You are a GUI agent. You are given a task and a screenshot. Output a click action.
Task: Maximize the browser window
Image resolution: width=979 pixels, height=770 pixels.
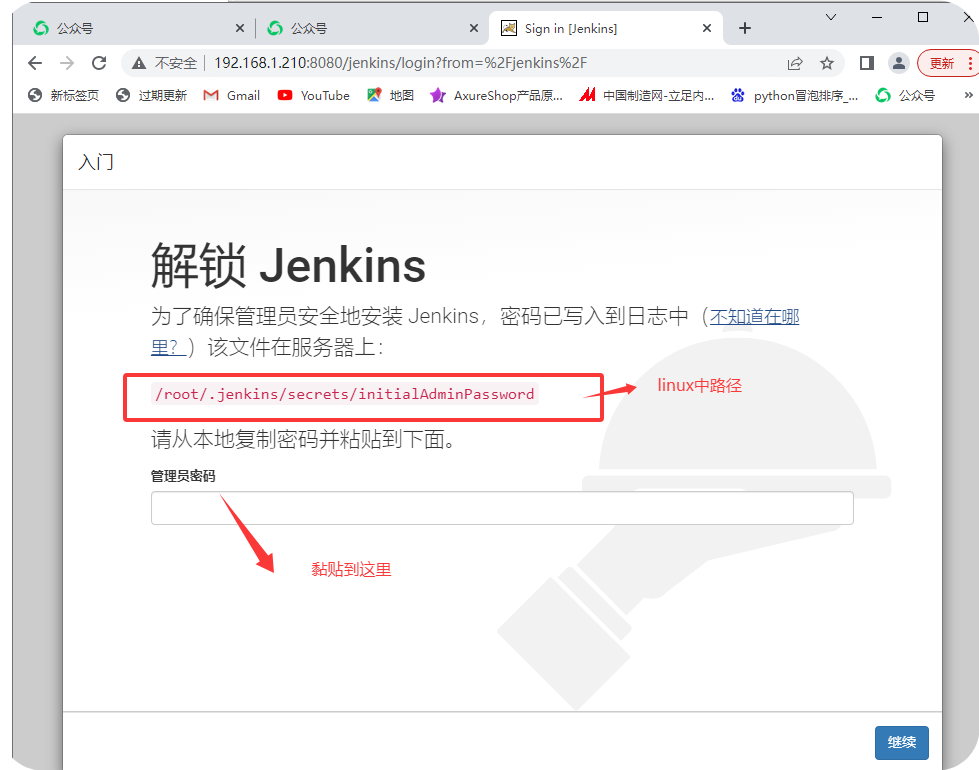(x=923, y=17)
